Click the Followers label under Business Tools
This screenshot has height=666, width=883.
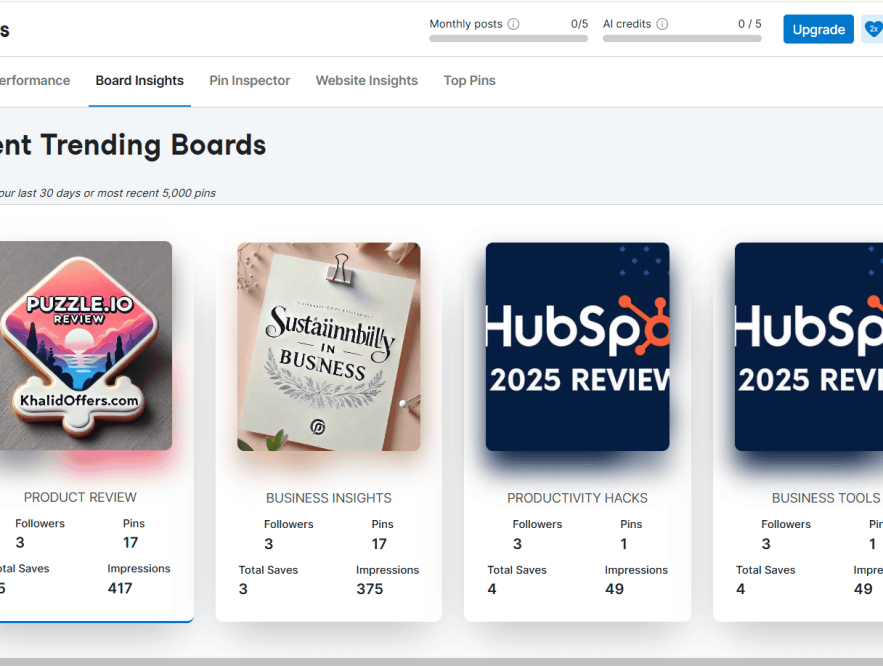click(x=786, y=524)
